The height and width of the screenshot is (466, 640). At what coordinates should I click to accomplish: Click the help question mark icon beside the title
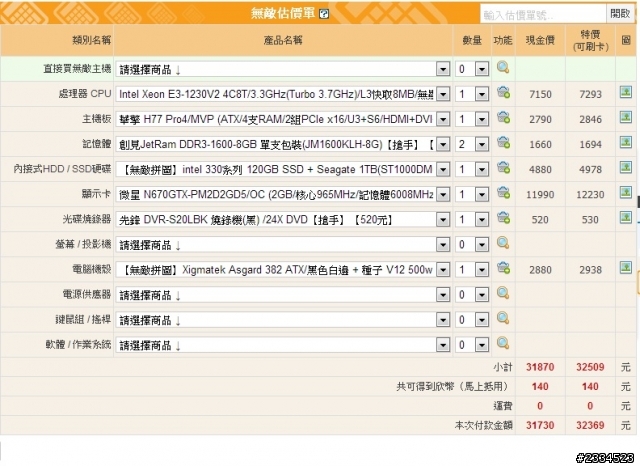click(x=324, y=14)
